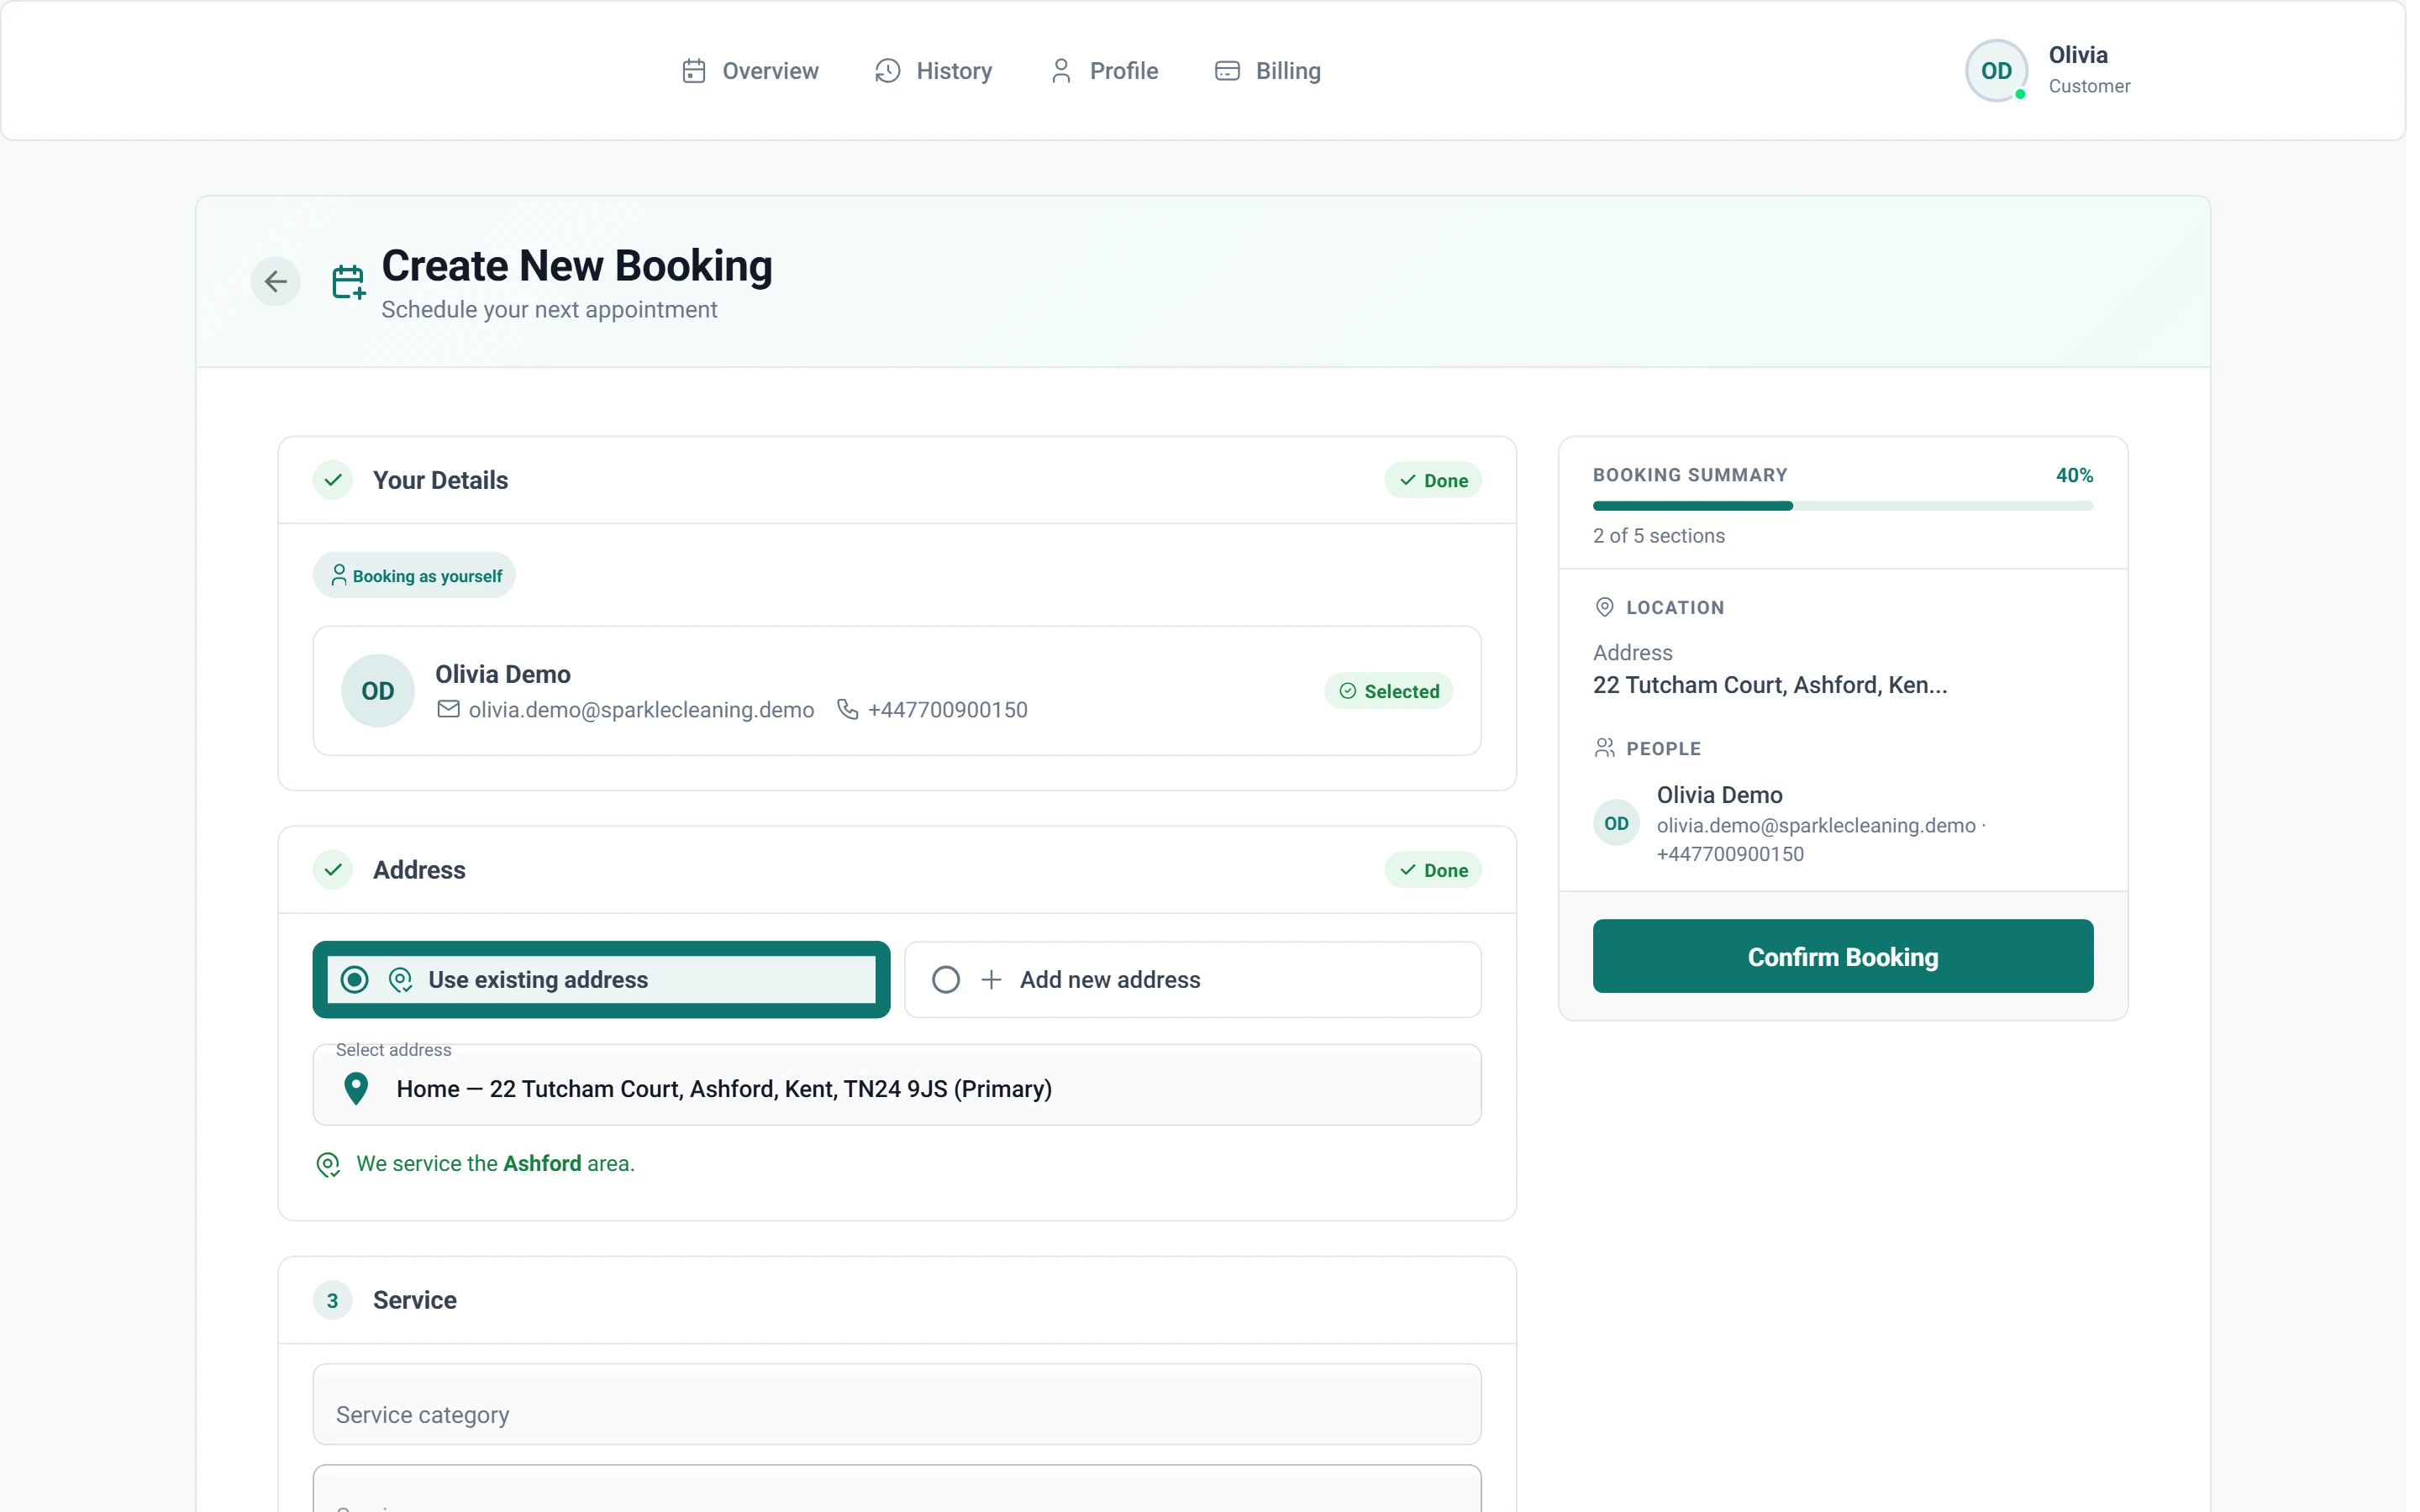Viewport: 2420px width, 1512px height.
Task: Click the step 3 badge beside Service
Action: [333, 1301]
